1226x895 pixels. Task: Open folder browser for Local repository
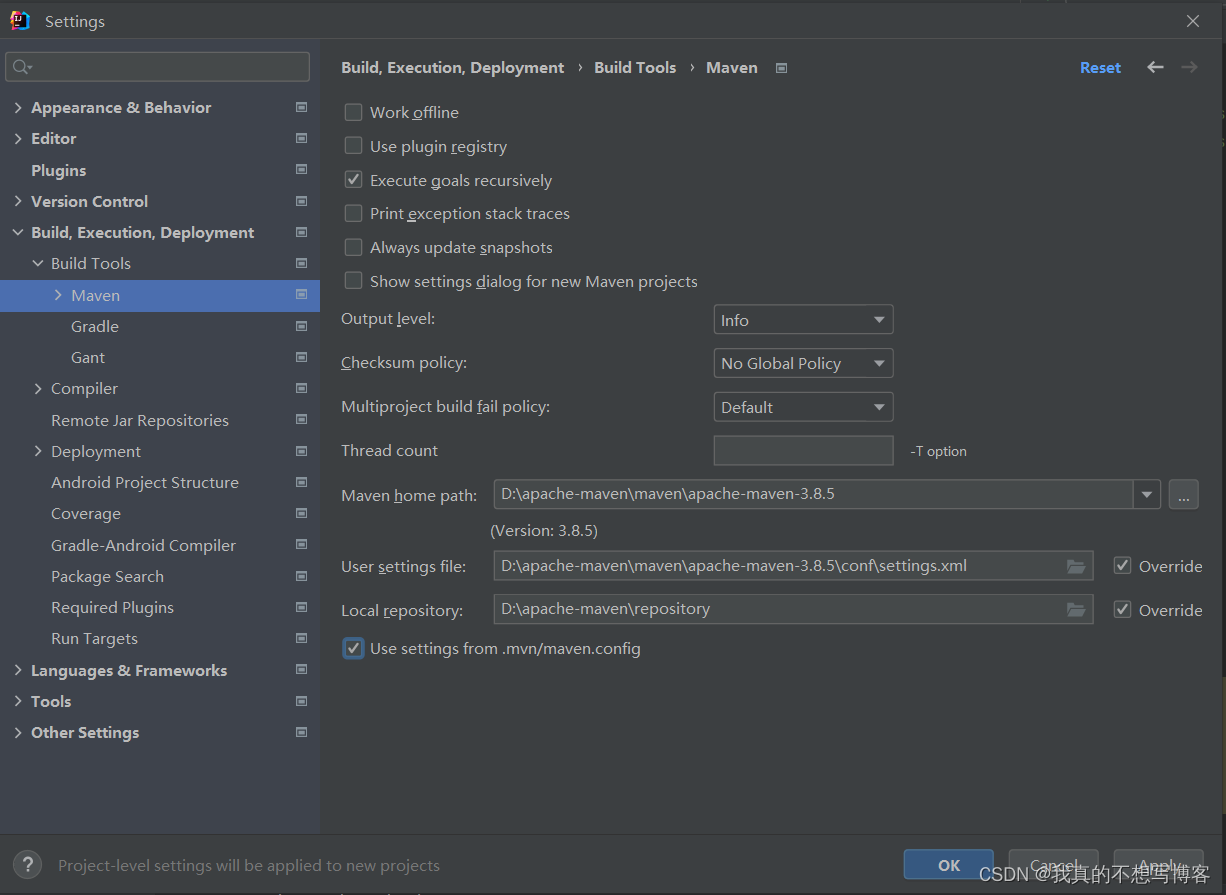1076,609
